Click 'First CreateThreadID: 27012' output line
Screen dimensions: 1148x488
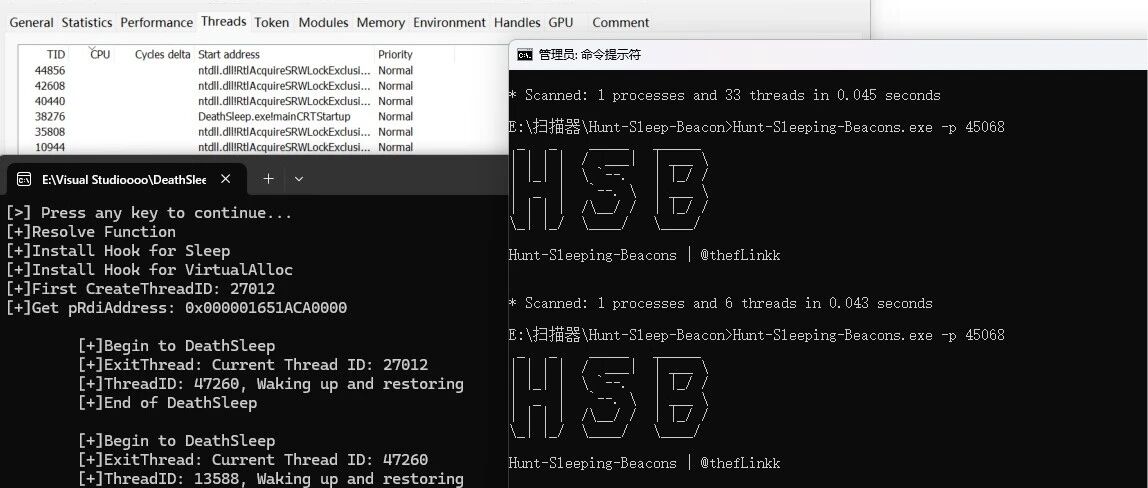141,289
